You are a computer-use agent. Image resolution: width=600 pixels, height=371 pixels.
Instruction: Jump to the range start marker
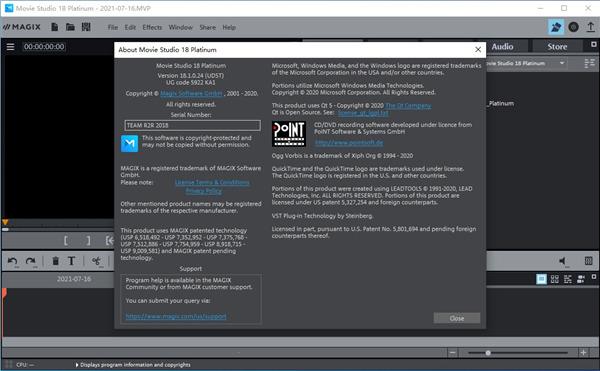(109, 241)
